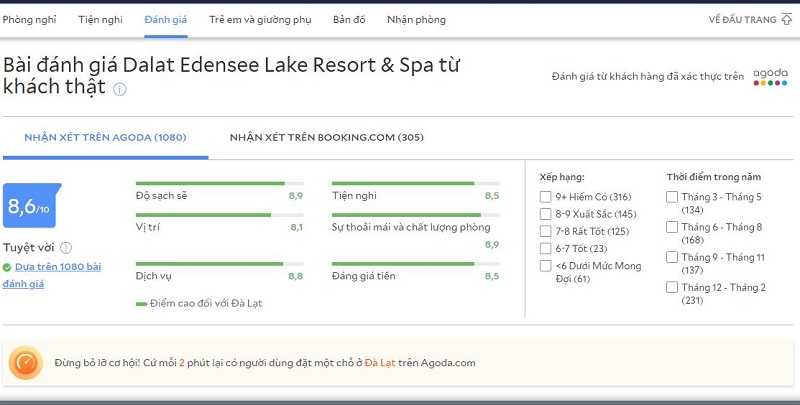Click the Dịch vụ rating bar

pos(219,264)
